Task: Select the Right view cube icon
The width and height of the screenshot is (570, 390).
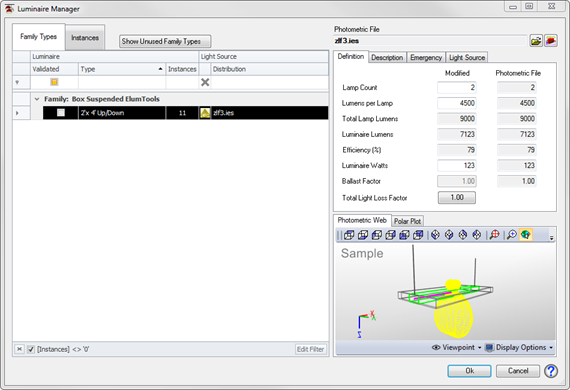Action: tap(390, 235)
